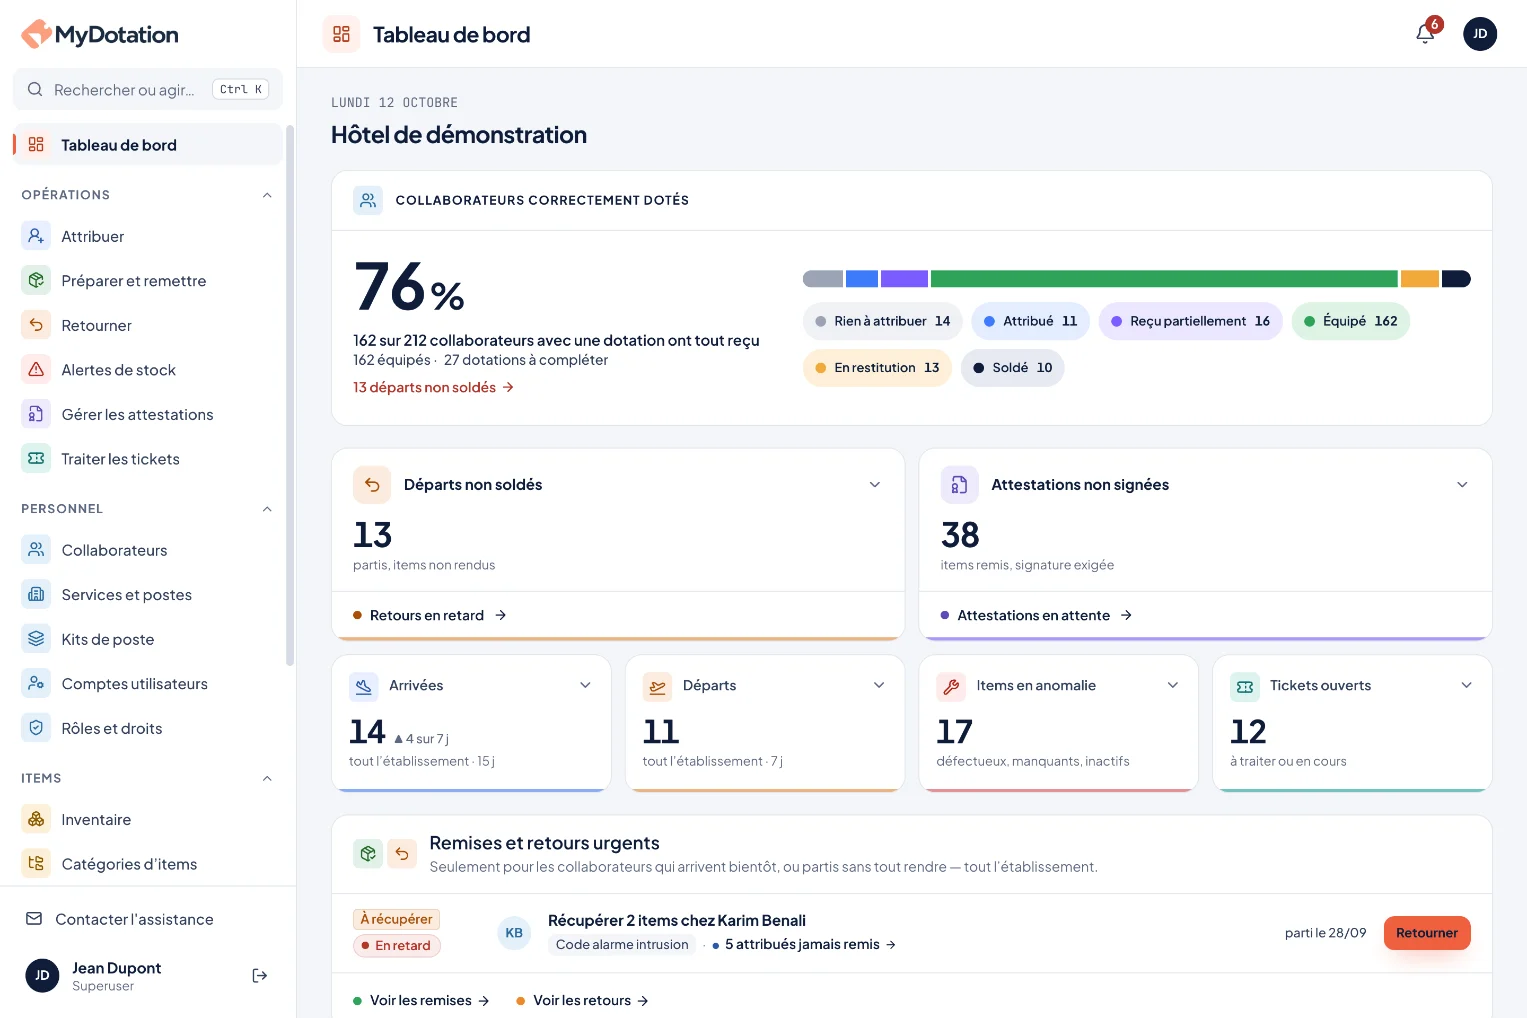
Task: Click the En restitution 13 legend chip
Action: (x=877, y=368)
